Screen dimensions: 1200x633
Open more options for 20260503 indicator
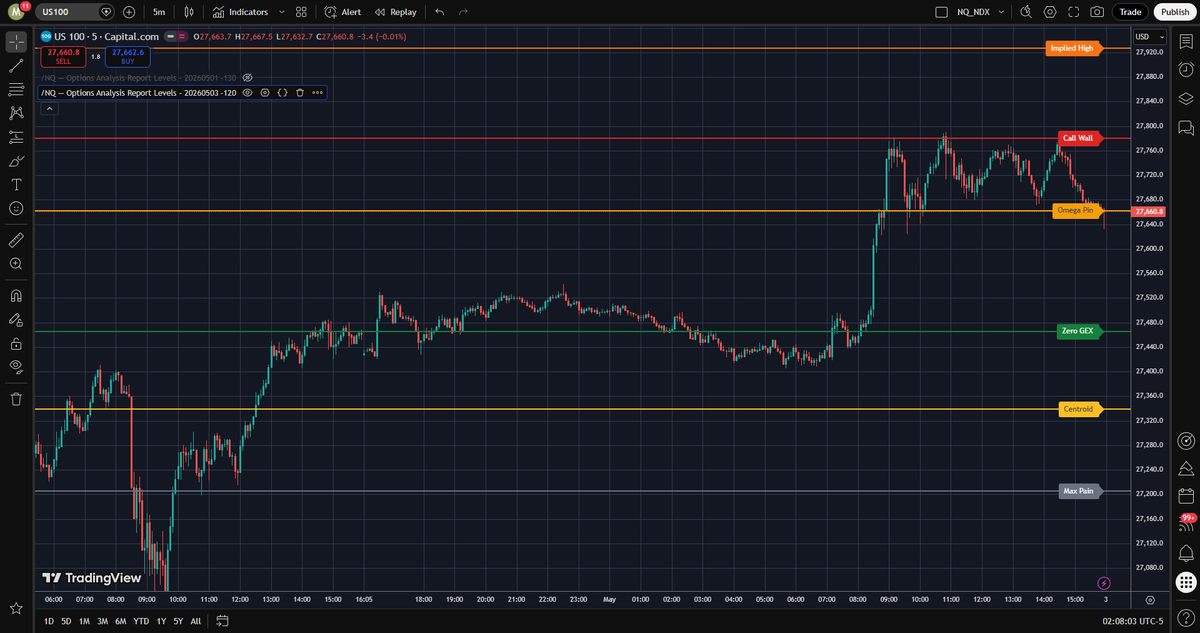tap(317, 92)
